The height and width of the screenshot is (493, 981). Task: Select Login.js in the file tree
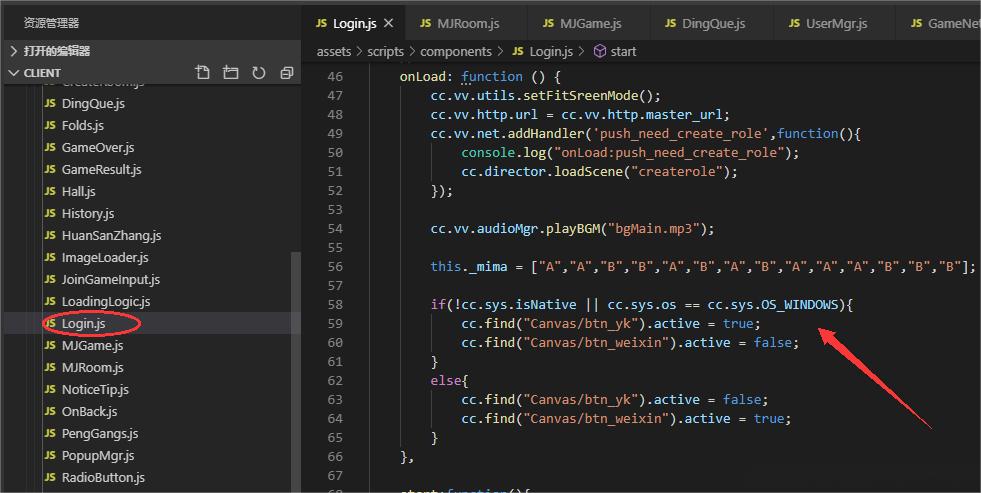(83, 323)
